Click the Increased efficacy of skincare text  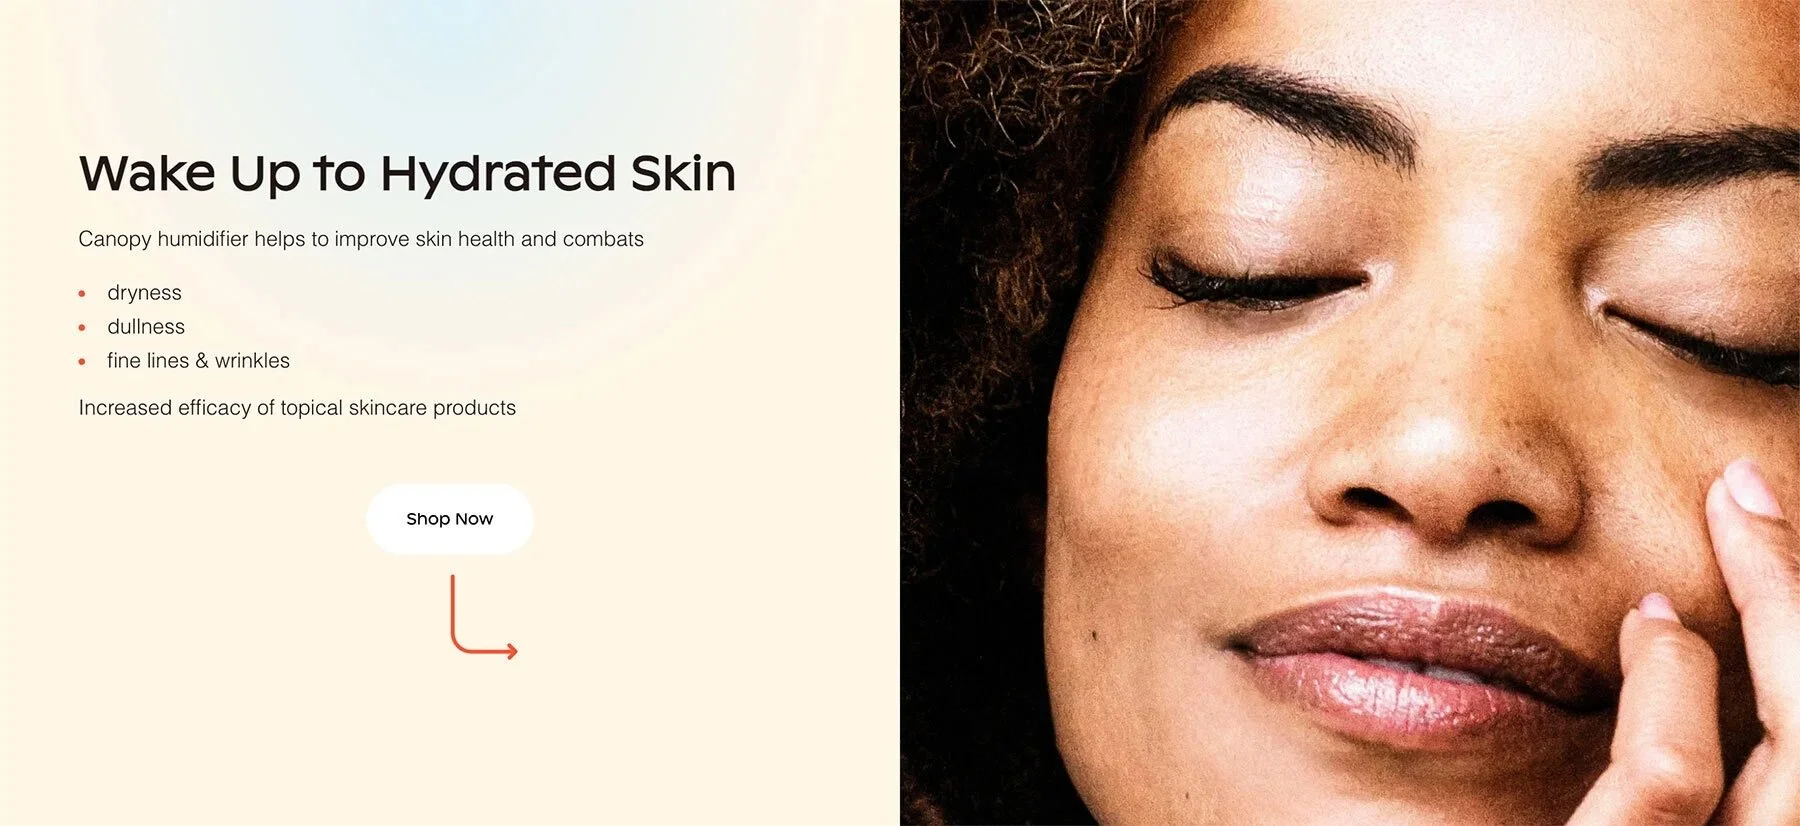[297, 408]
